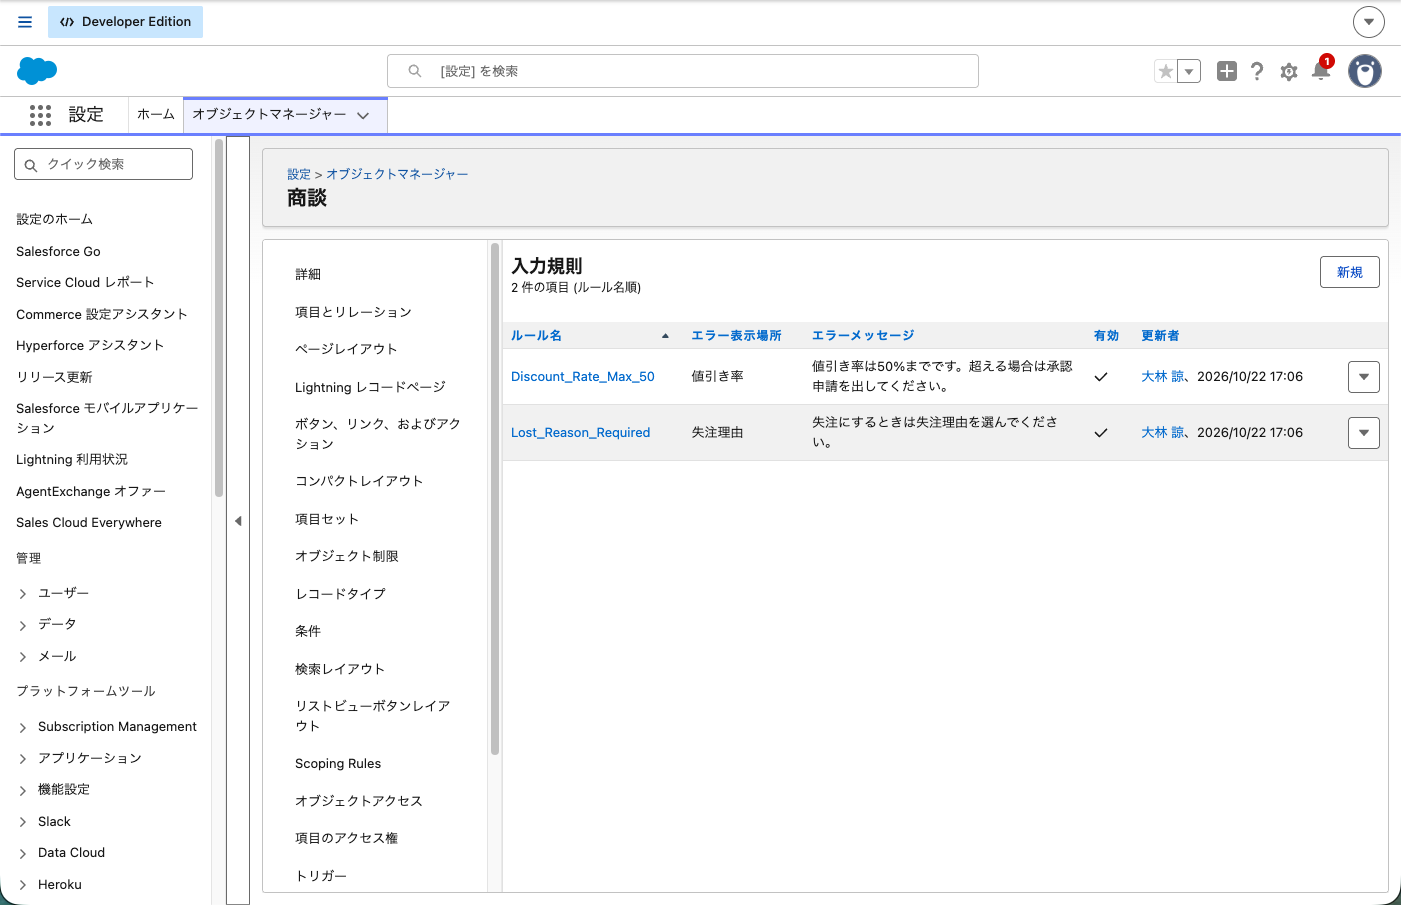Viewport: 1401px width, 905px height.
Task: Open the Discount_Rate_Max_50 rule link
Action: (x=583, y=377)
